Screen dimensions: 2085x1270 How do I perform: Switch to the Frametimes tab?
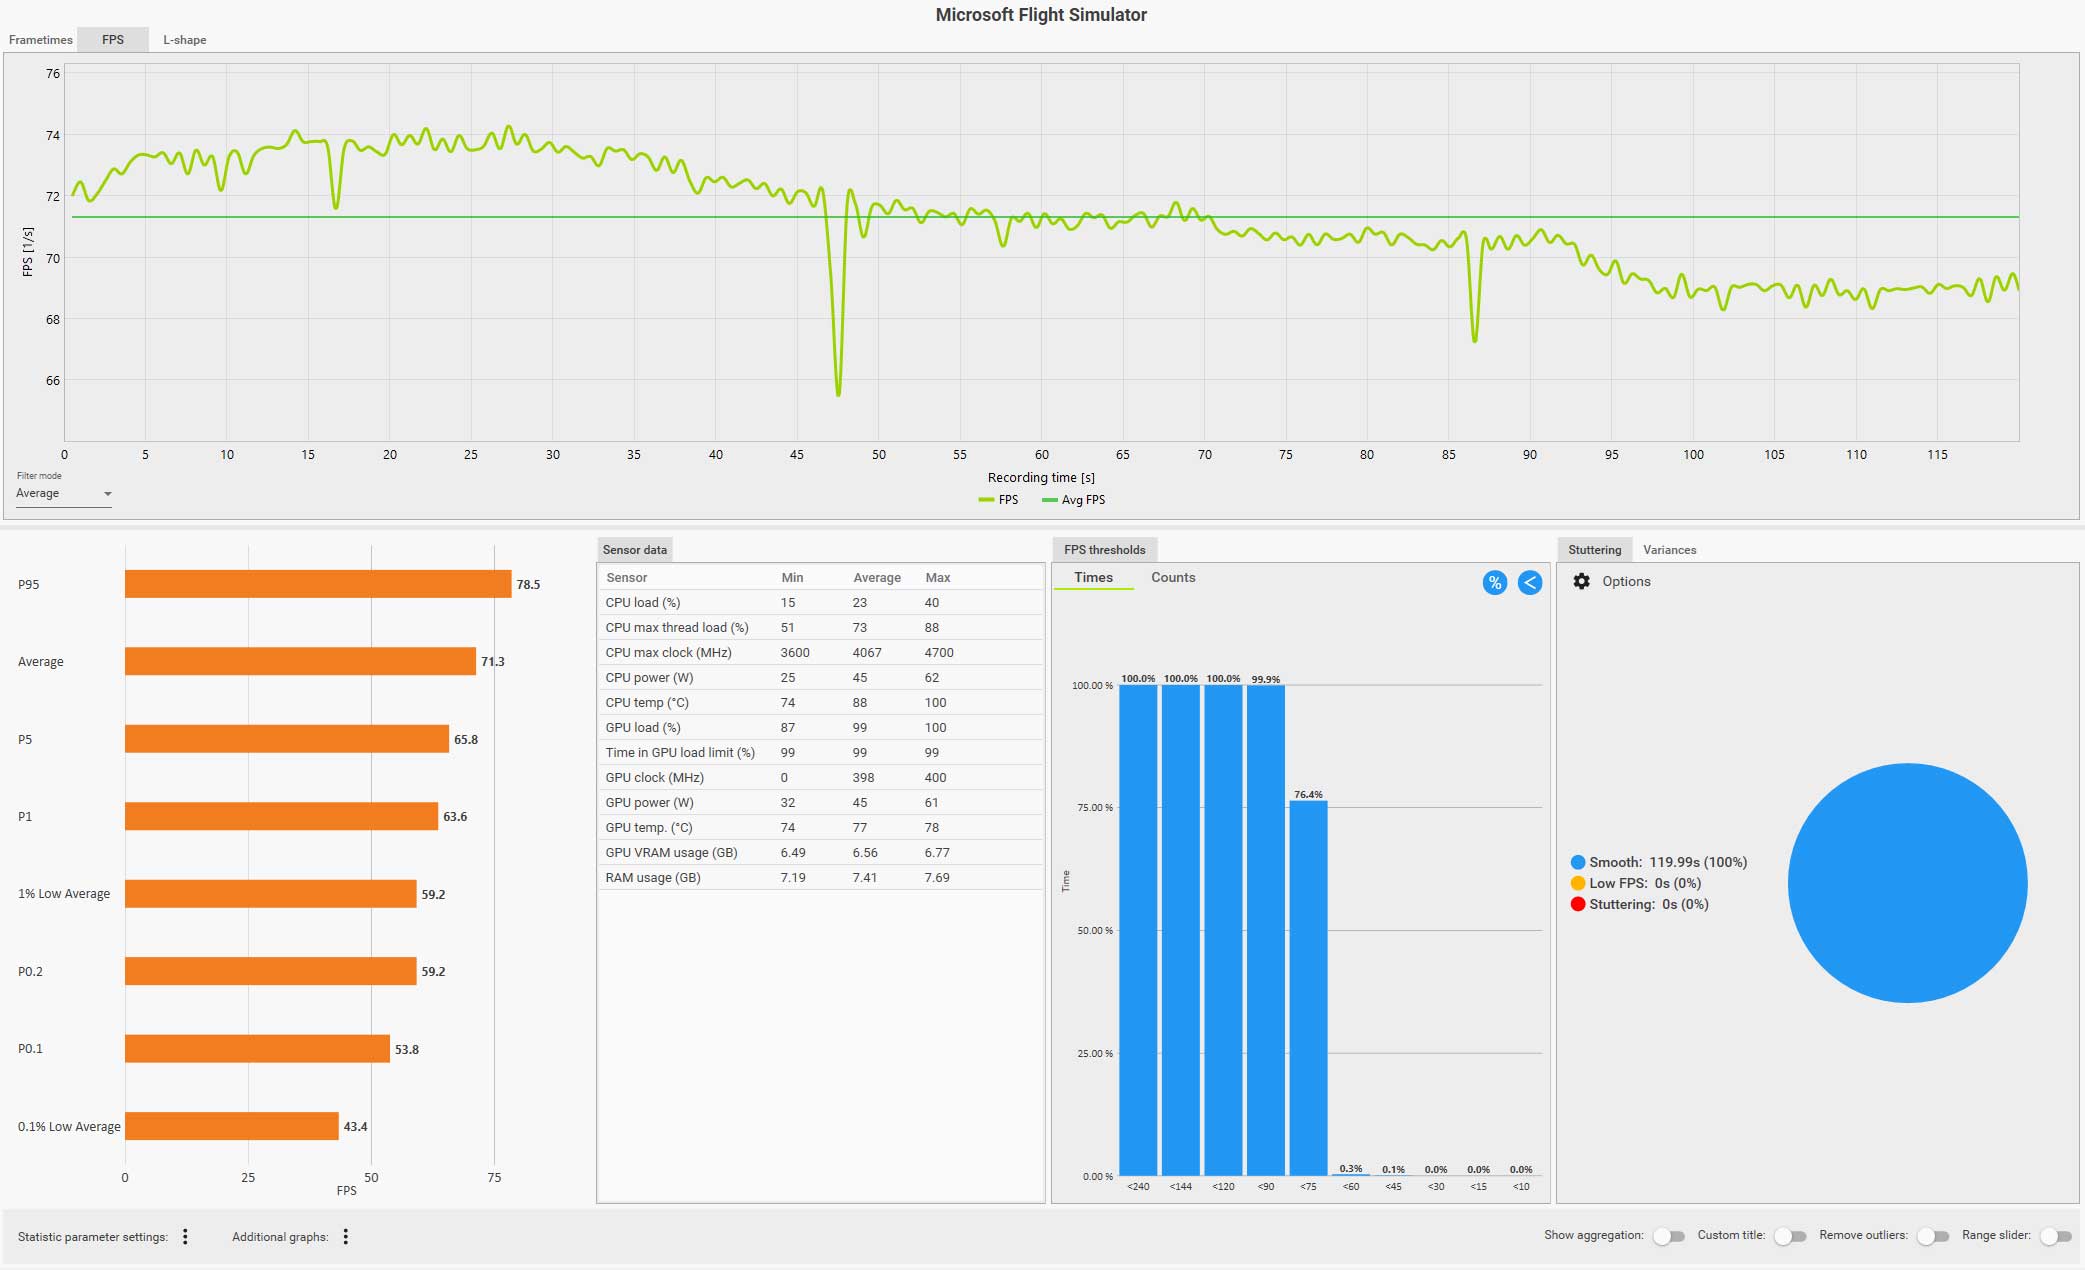[41, 40]
